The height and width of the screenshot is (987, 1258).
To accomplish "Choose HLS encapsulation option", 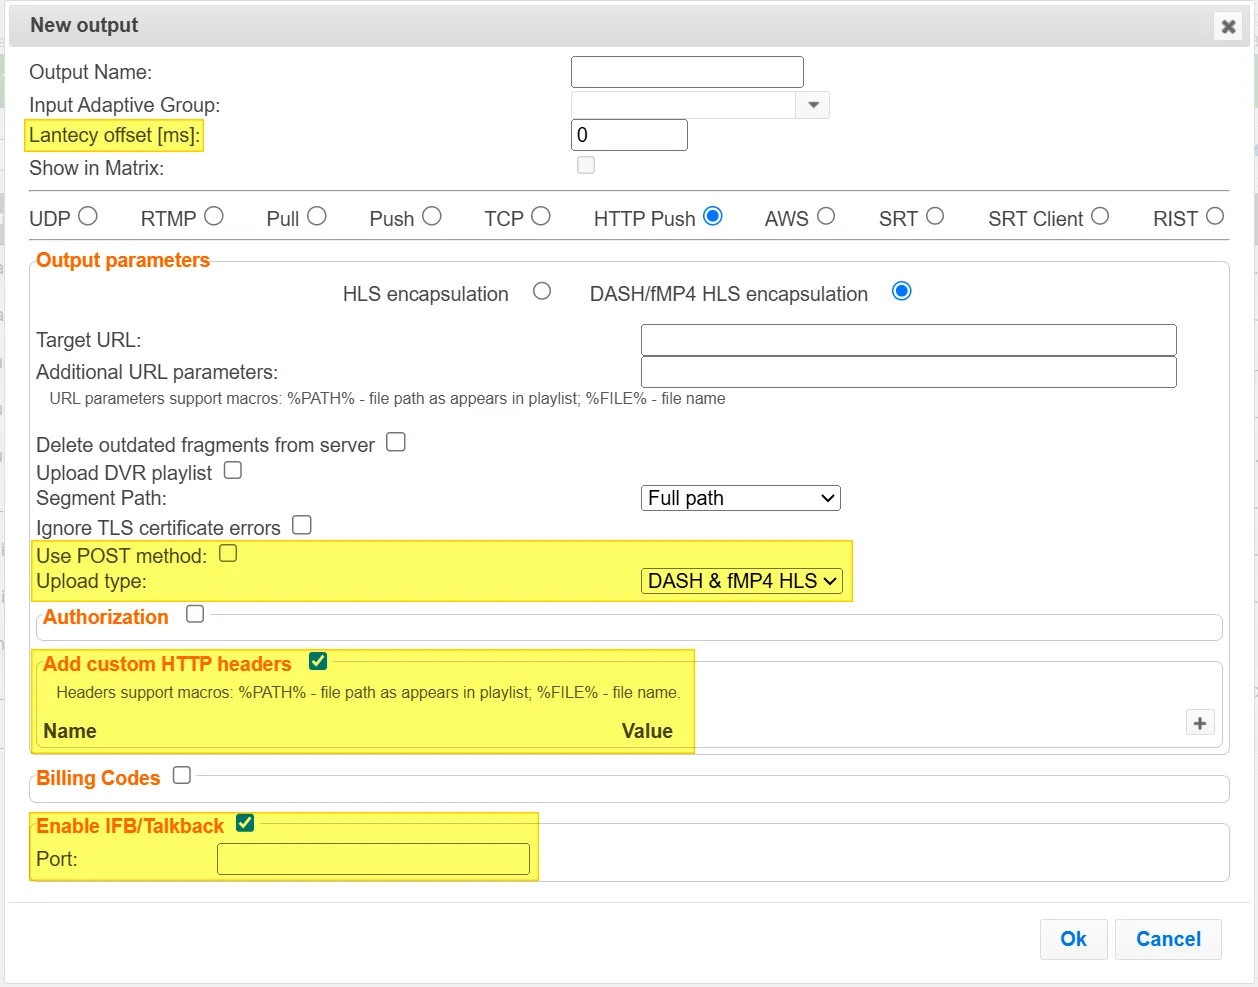I will click(542, 291).
